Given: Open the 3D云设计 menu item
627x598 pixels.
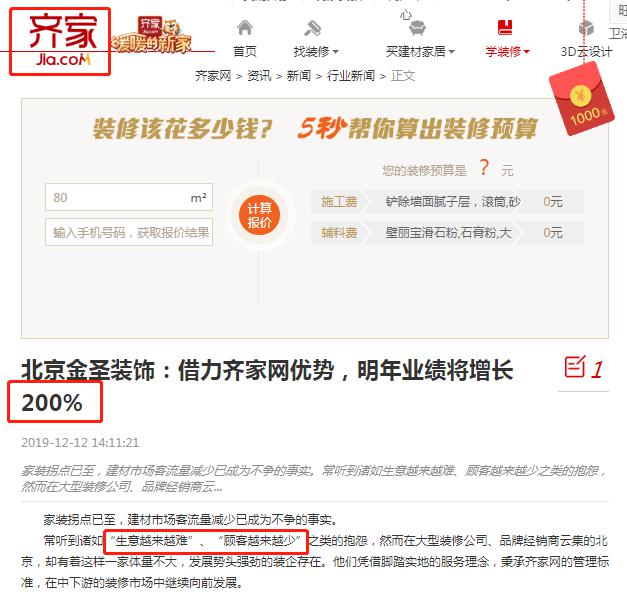Looking at the screenshot, I should pos(586,52).
